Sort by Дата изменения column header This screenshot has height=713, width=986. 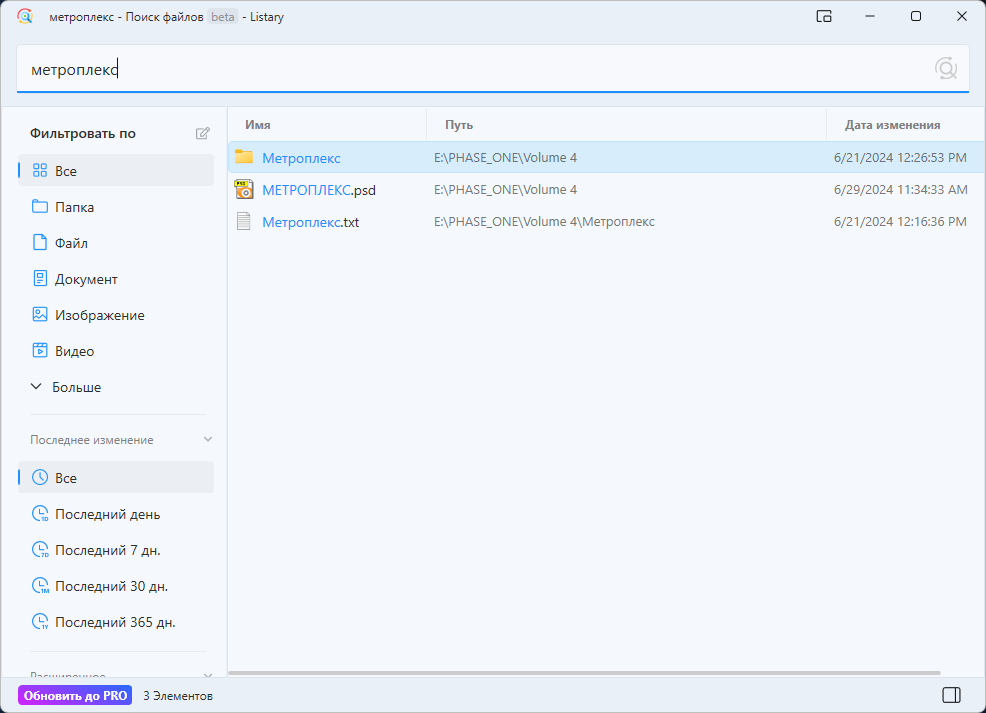906,124
